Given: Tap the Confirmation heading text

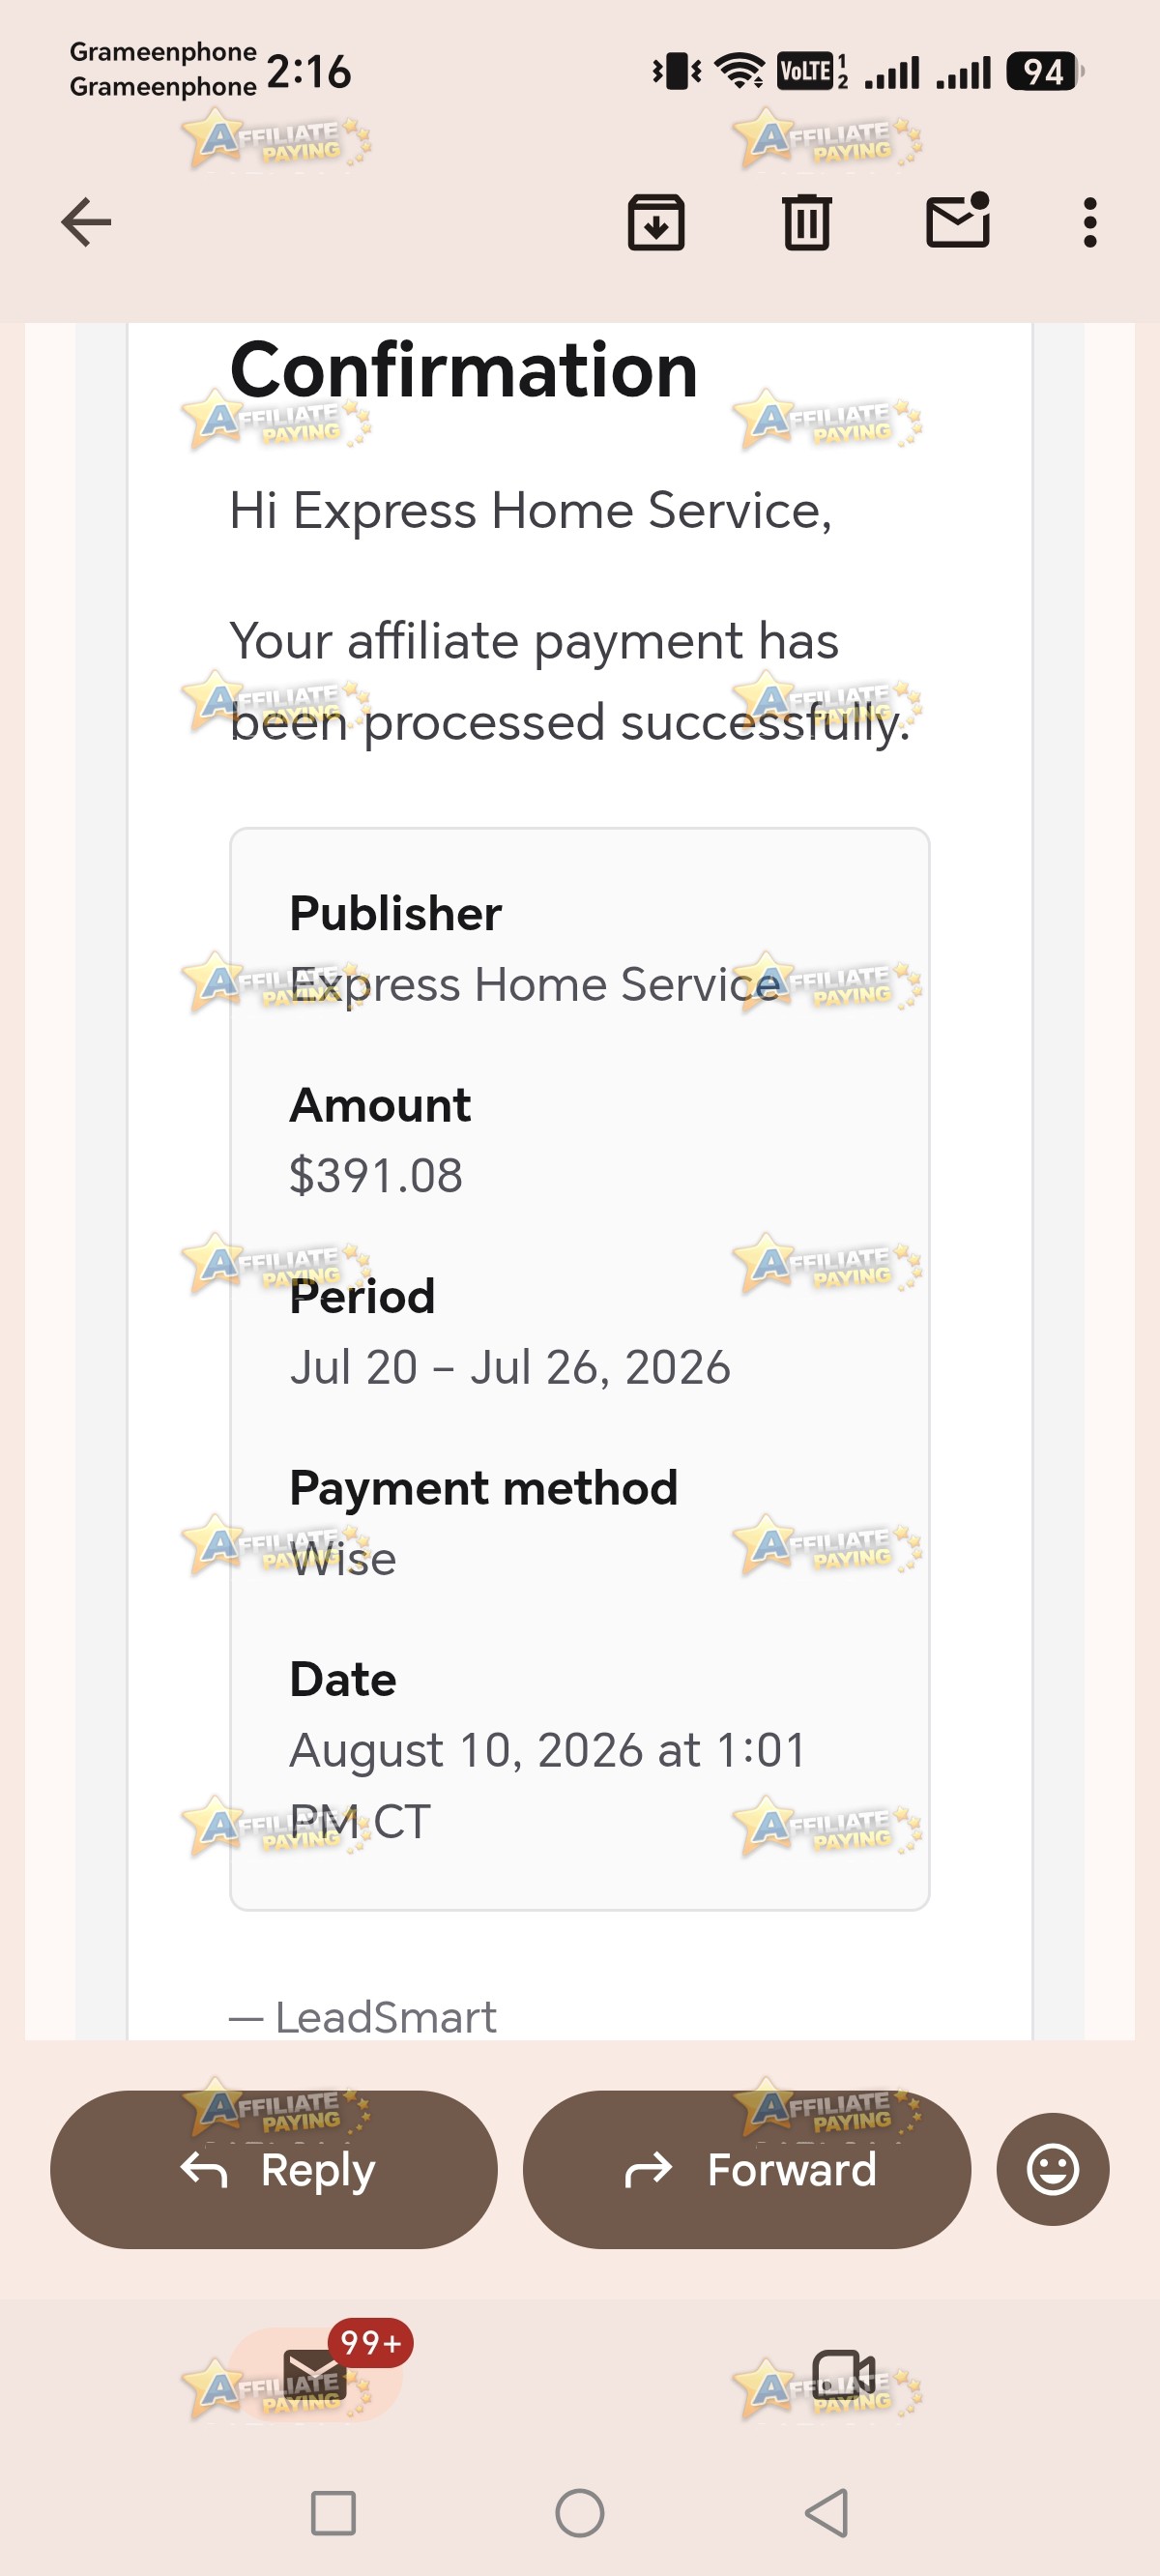Looking at the screenshot, I should (463, 369).
